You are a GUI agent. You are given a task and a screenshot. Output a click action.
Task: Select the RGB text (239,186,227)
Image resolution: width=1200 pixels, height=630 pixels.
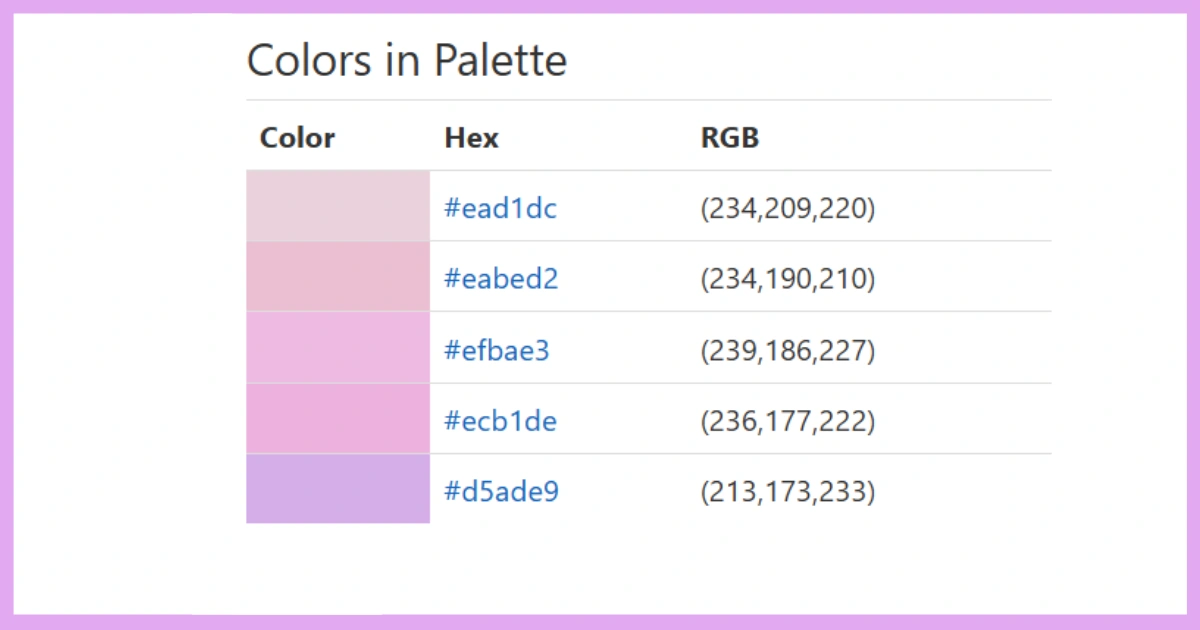point(788,350)
